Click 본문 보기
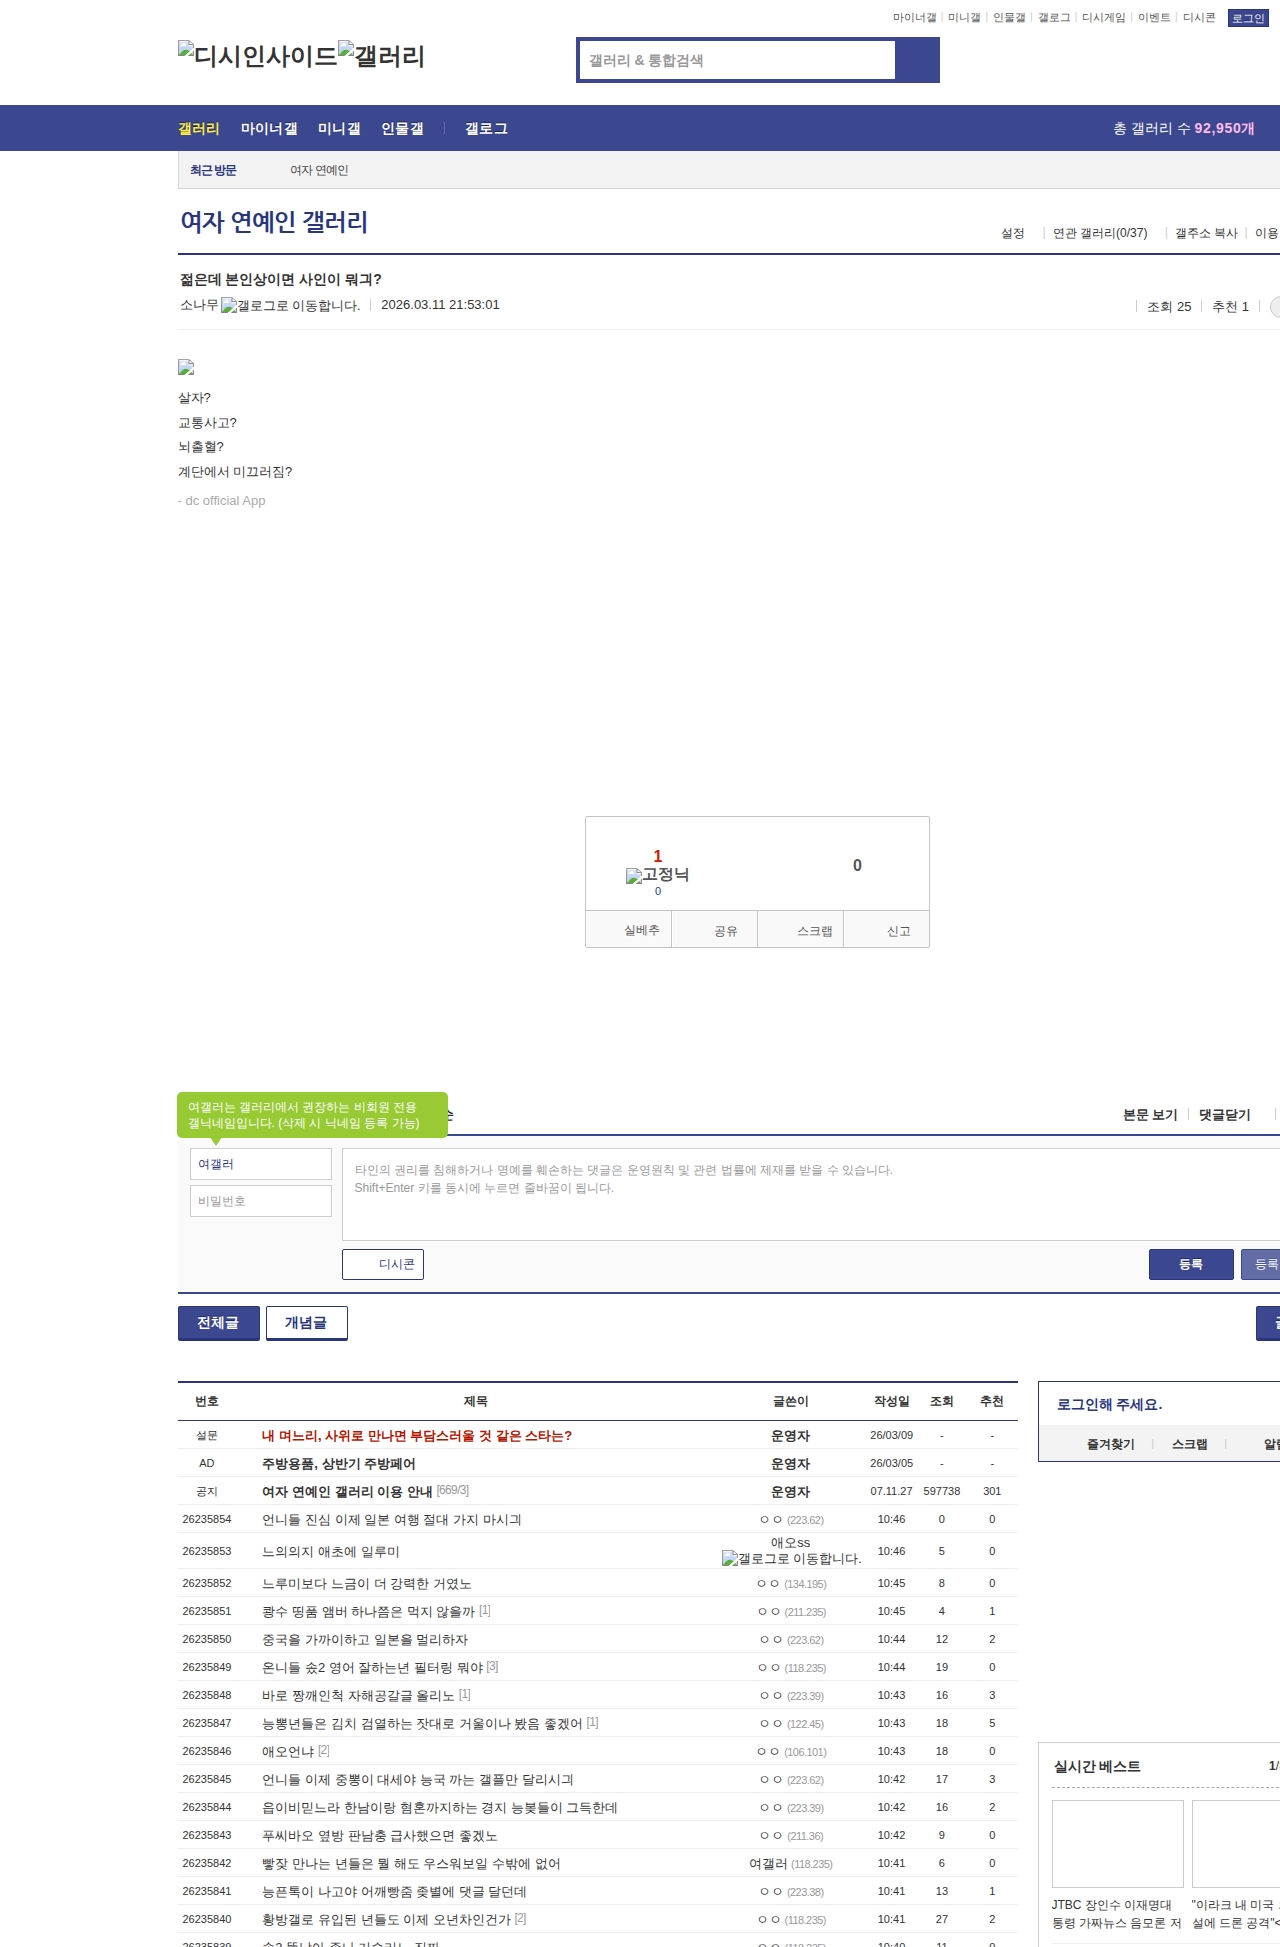 point(1150,1115)
